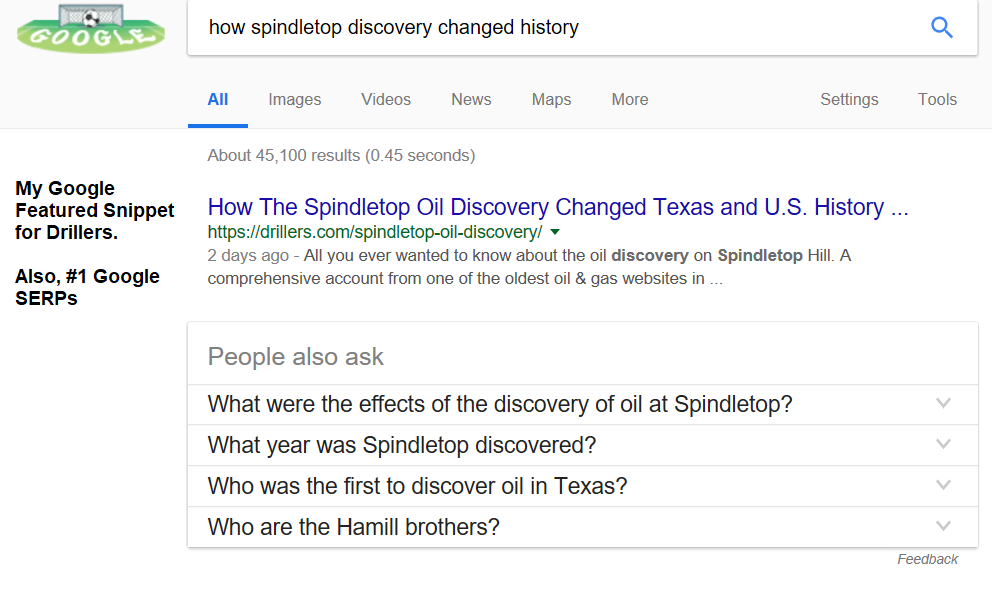Image resolution: width=992 pixels, height=589 pixels.
Task: Click the Google soccer doodle logo
Action: coord(91,30)
